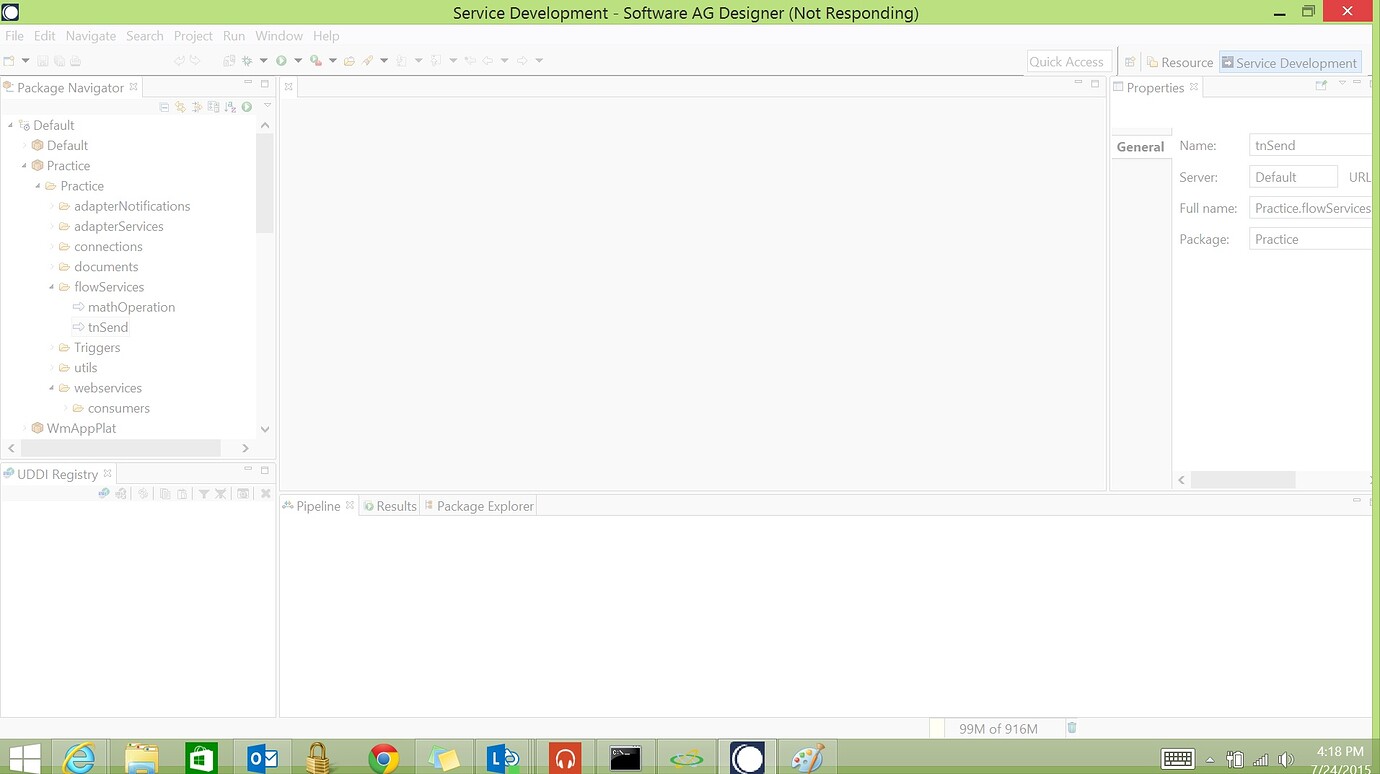Image resolution: width=1380 pixels, height=774 pixels.
Task: Minimize the editor area
Action: coord(1080,83)
